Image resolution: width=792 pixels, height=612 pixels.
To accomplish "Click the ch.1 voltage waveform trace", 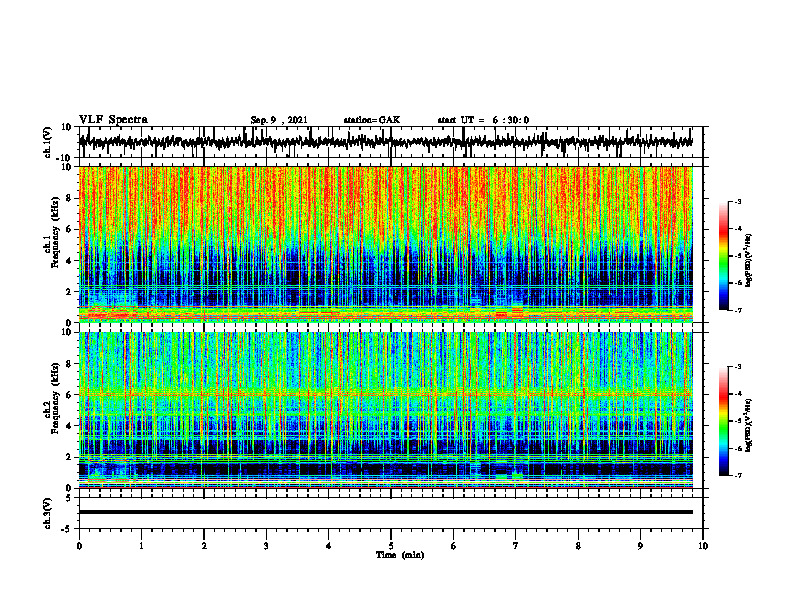I will 386,142.
